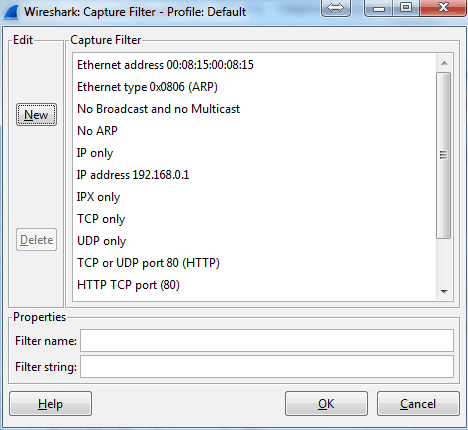
Task: Focus the Filter name input field
Action: pyautogui.click(x=267, y=340)
